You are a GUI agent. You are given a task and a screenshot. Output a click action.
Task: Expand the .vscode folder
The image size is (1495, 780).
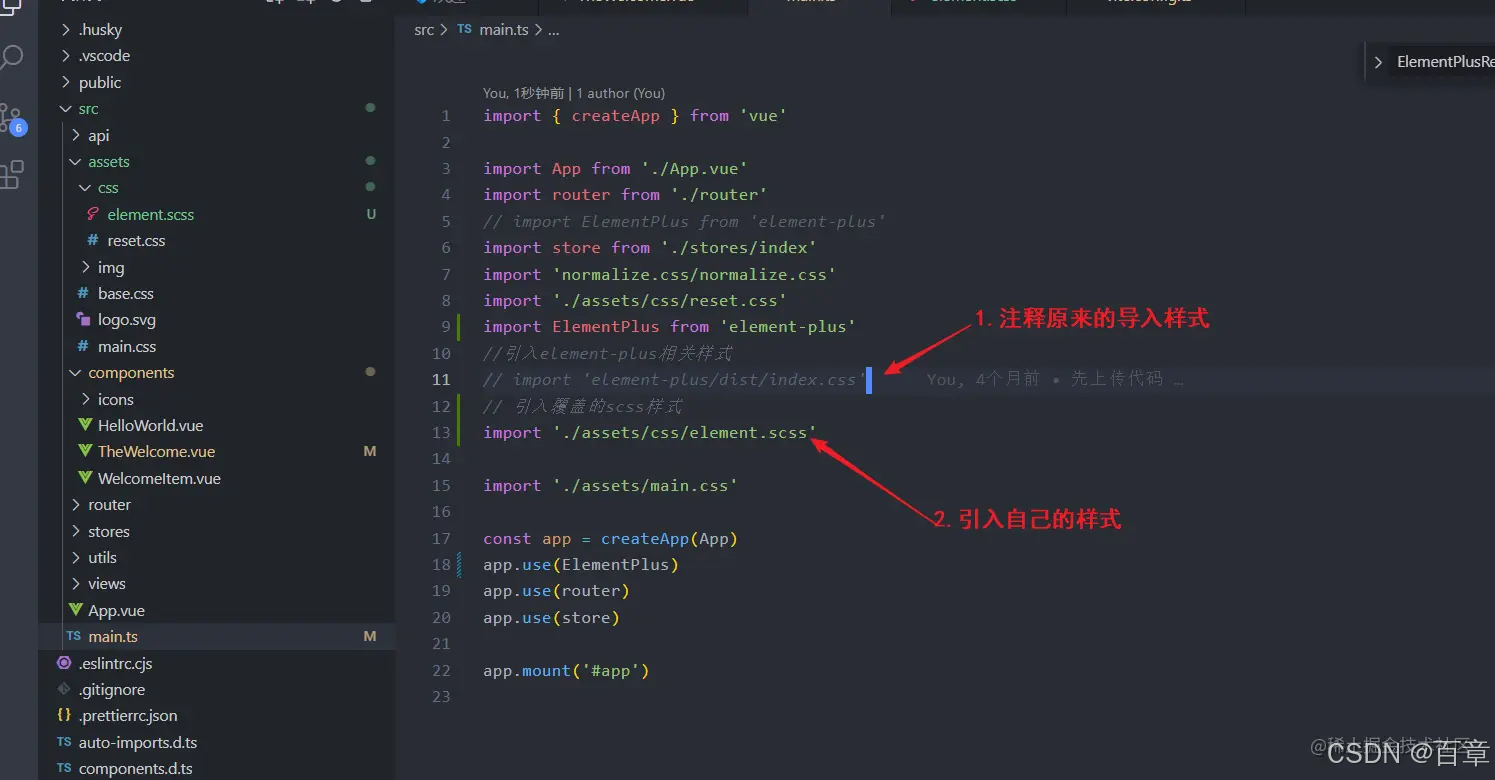(66, 56)
